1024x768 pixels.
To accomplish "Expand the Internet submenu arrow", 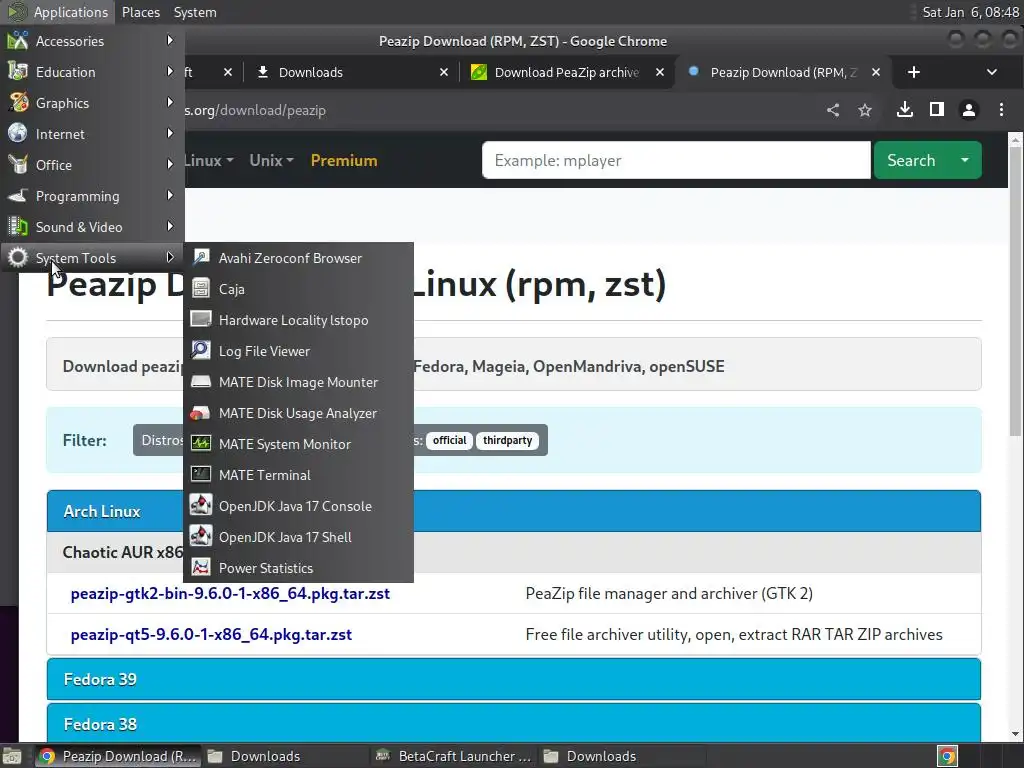I will 170,133.
